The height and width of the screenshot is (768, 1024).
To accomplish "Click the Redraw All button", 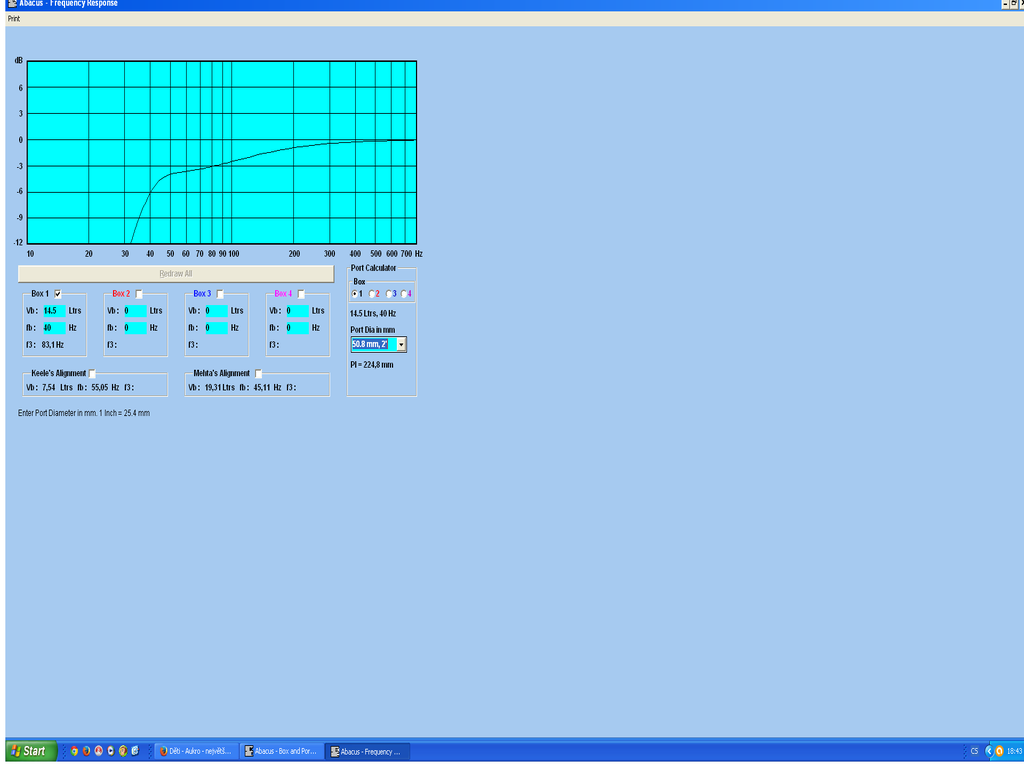I will click(176, 274).
